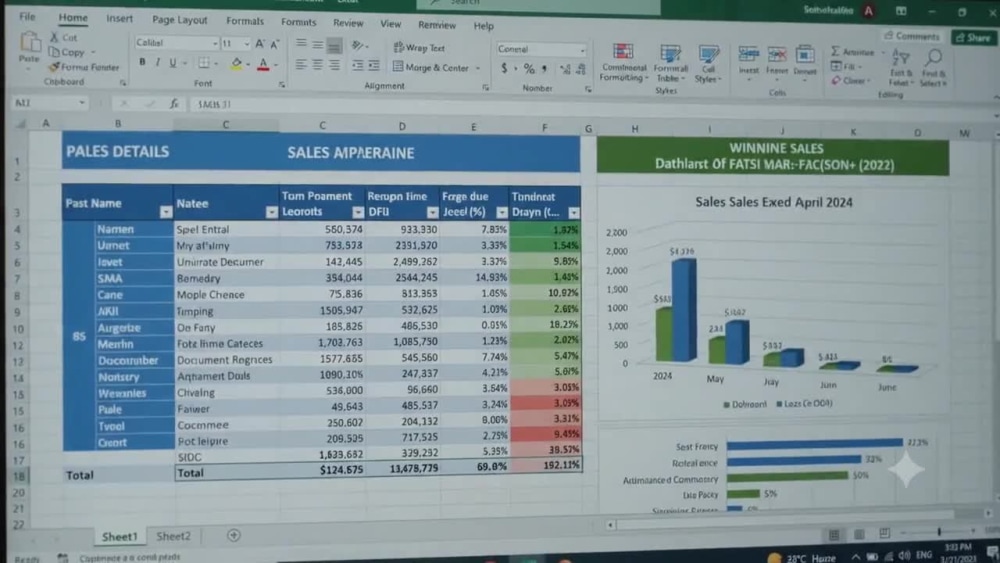Open Reupn time column filter arrow
This screenshot has width=1000, height=563.
432,212
